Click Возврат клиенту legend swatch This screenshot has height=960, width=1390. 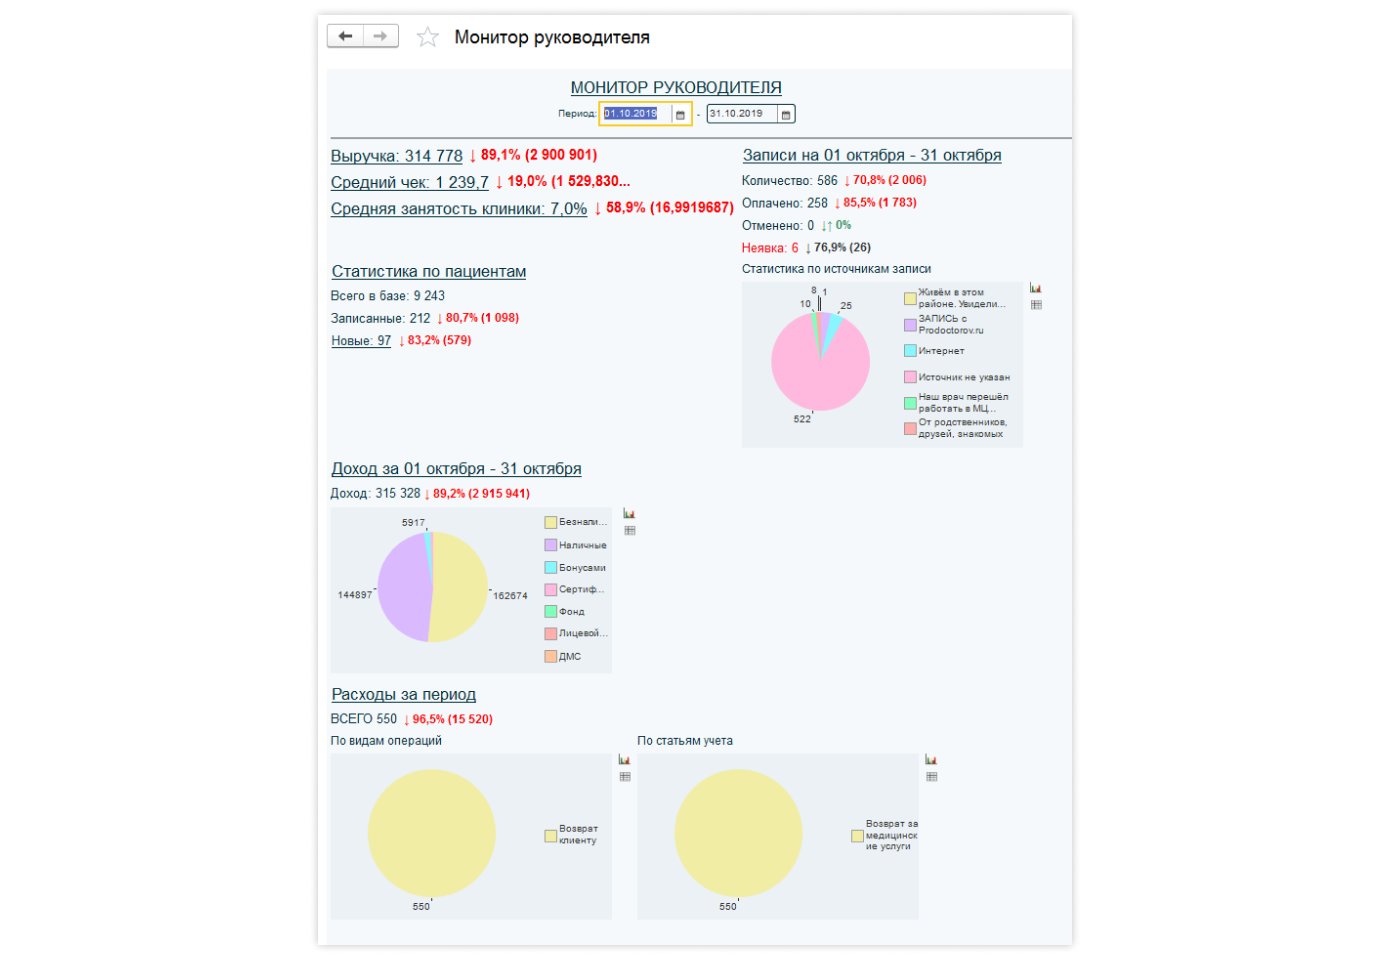550,836
